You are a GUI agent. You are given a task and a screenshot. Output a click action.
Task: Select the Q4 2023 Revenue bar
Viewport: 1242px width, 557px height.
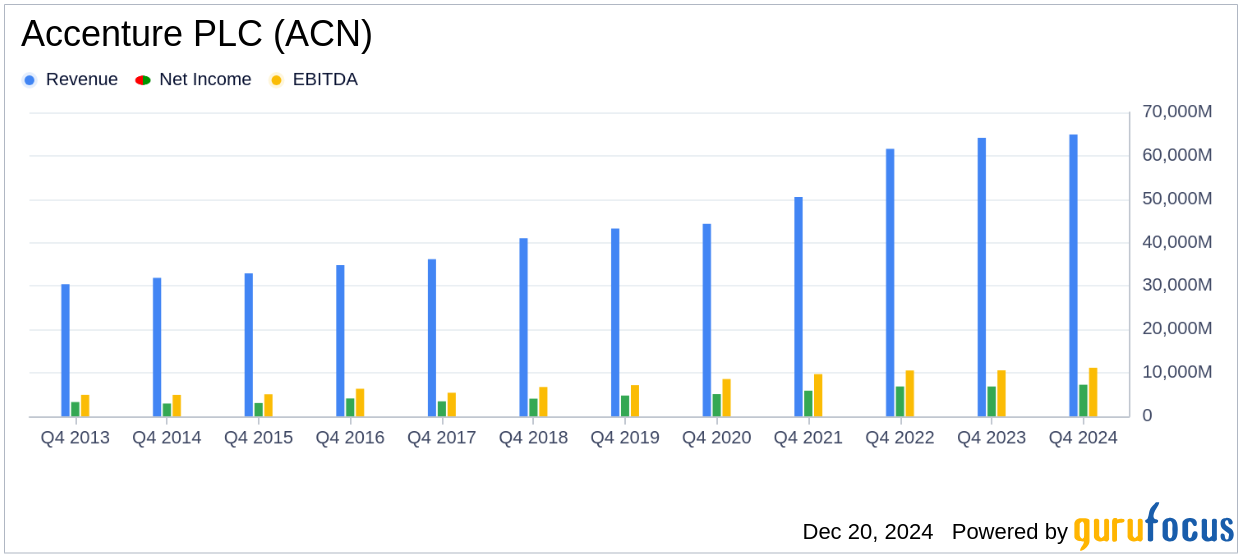click(982, 277)
